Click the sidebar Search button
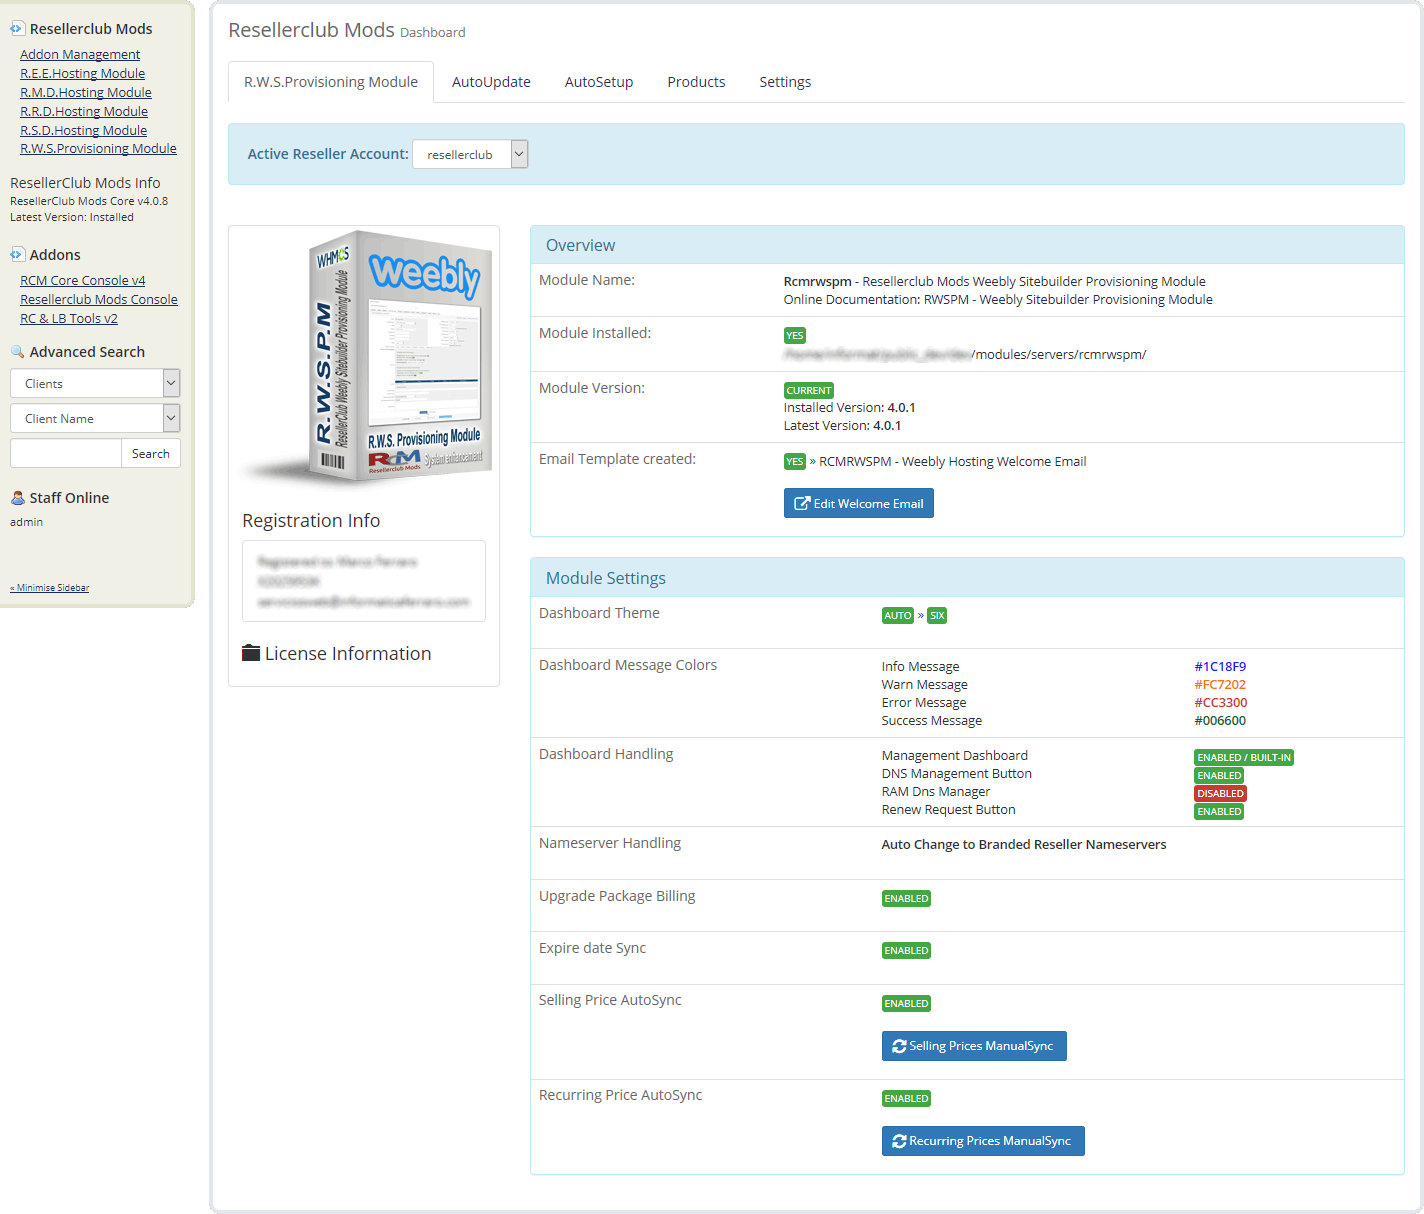This screenshot has width=1424, height=1214. click(151, 453)
